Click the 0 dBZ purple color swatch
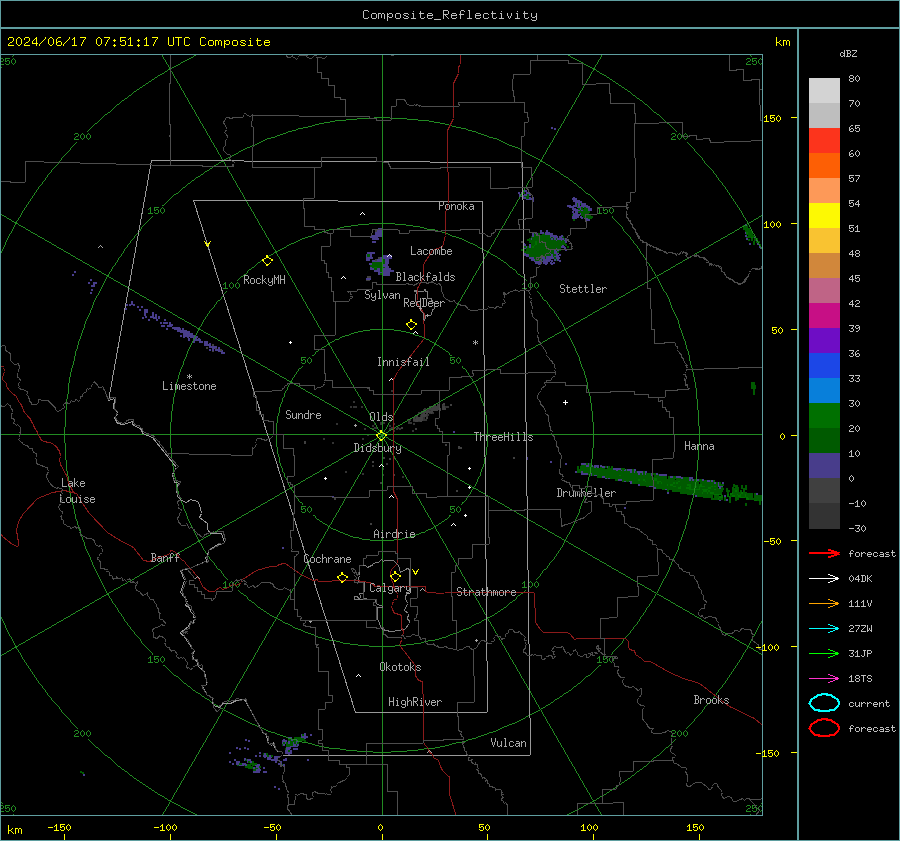 tap(824, 466)
